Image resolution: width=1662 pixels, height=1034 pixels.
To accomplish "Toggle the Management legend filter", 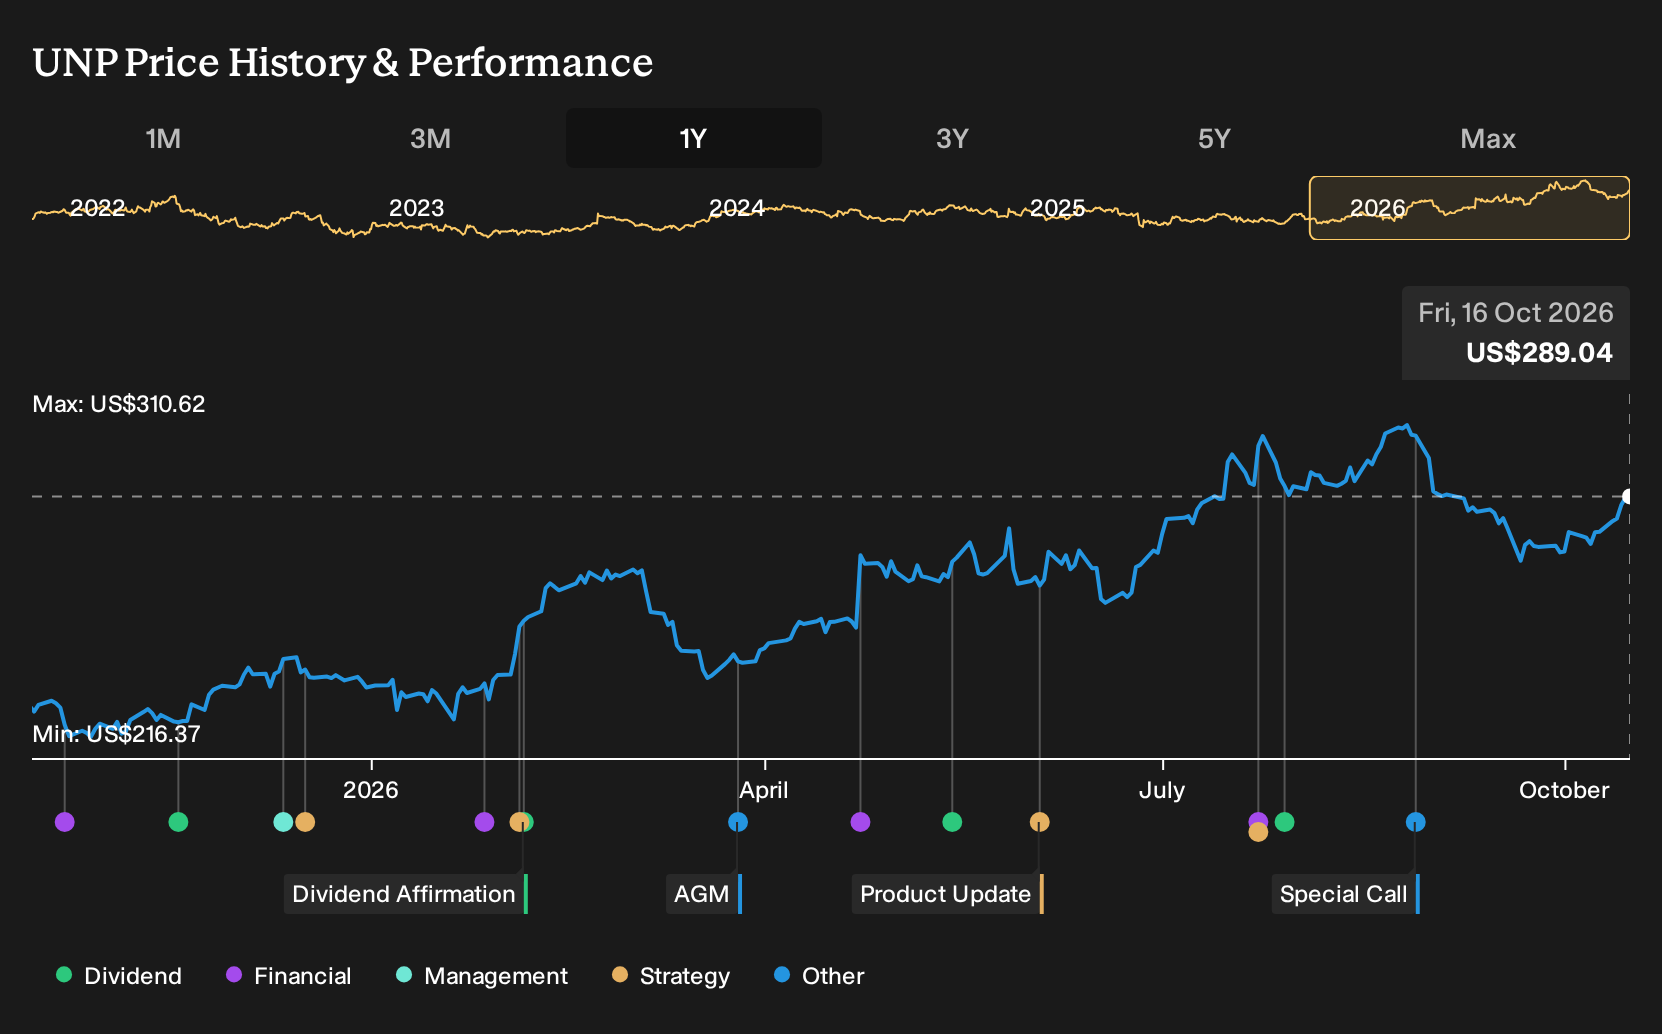I will tap(482, 976).
